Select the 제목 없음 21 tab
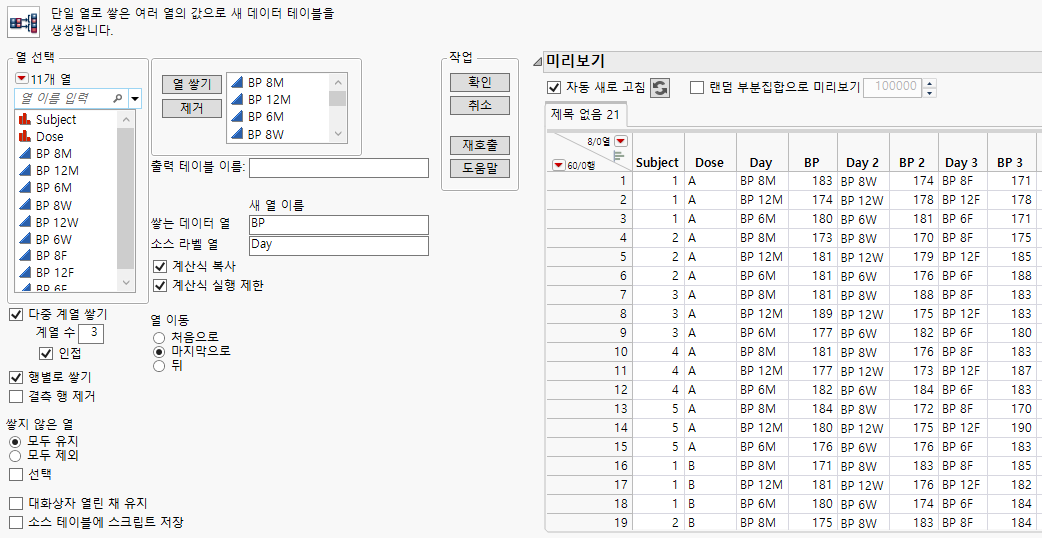Image resolution: width=1042 pixels, height=538 pixels. tap(586, 115)
